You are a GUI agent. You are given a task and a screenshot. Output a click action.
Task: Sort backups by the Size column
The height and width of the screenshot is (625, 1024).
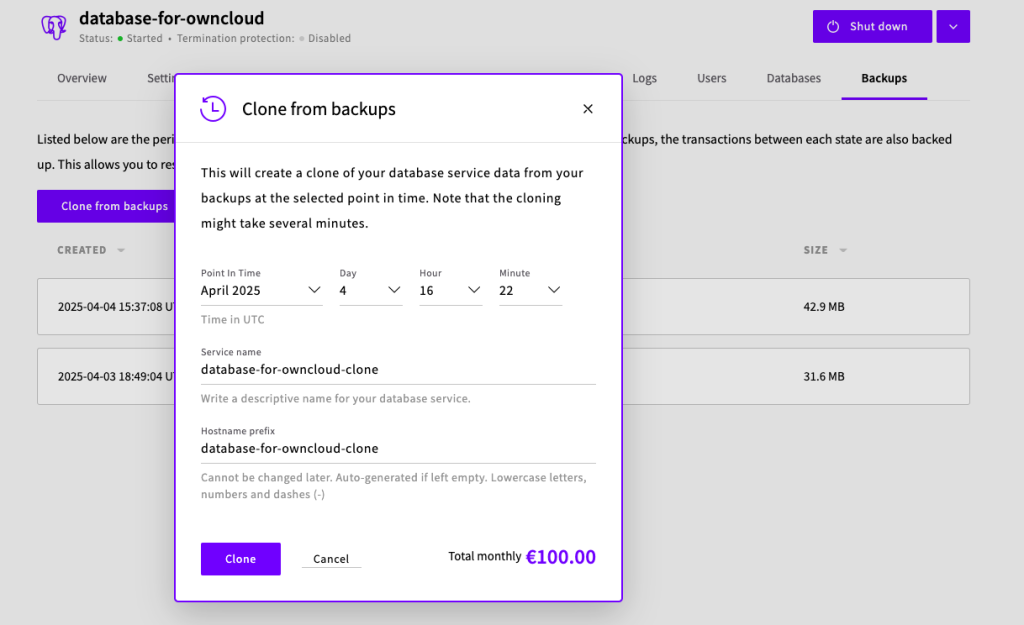coord(825,250)
